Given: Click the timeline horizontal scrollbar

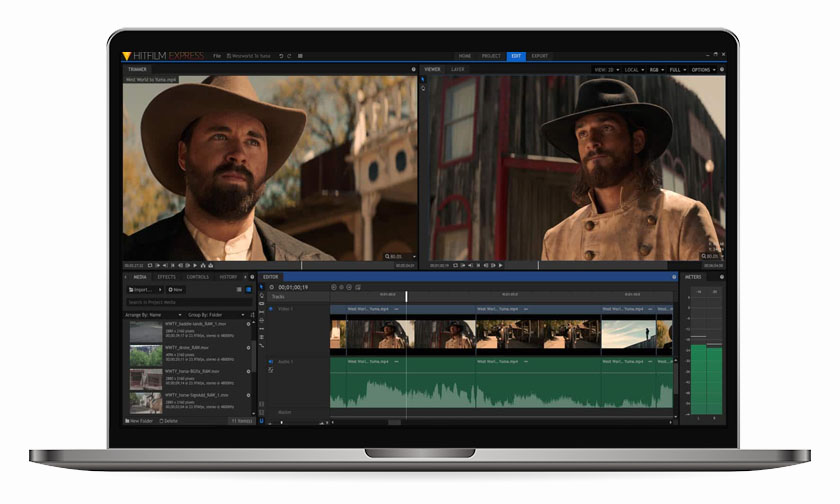Looking at the screenshot, I should coord(394,422).
